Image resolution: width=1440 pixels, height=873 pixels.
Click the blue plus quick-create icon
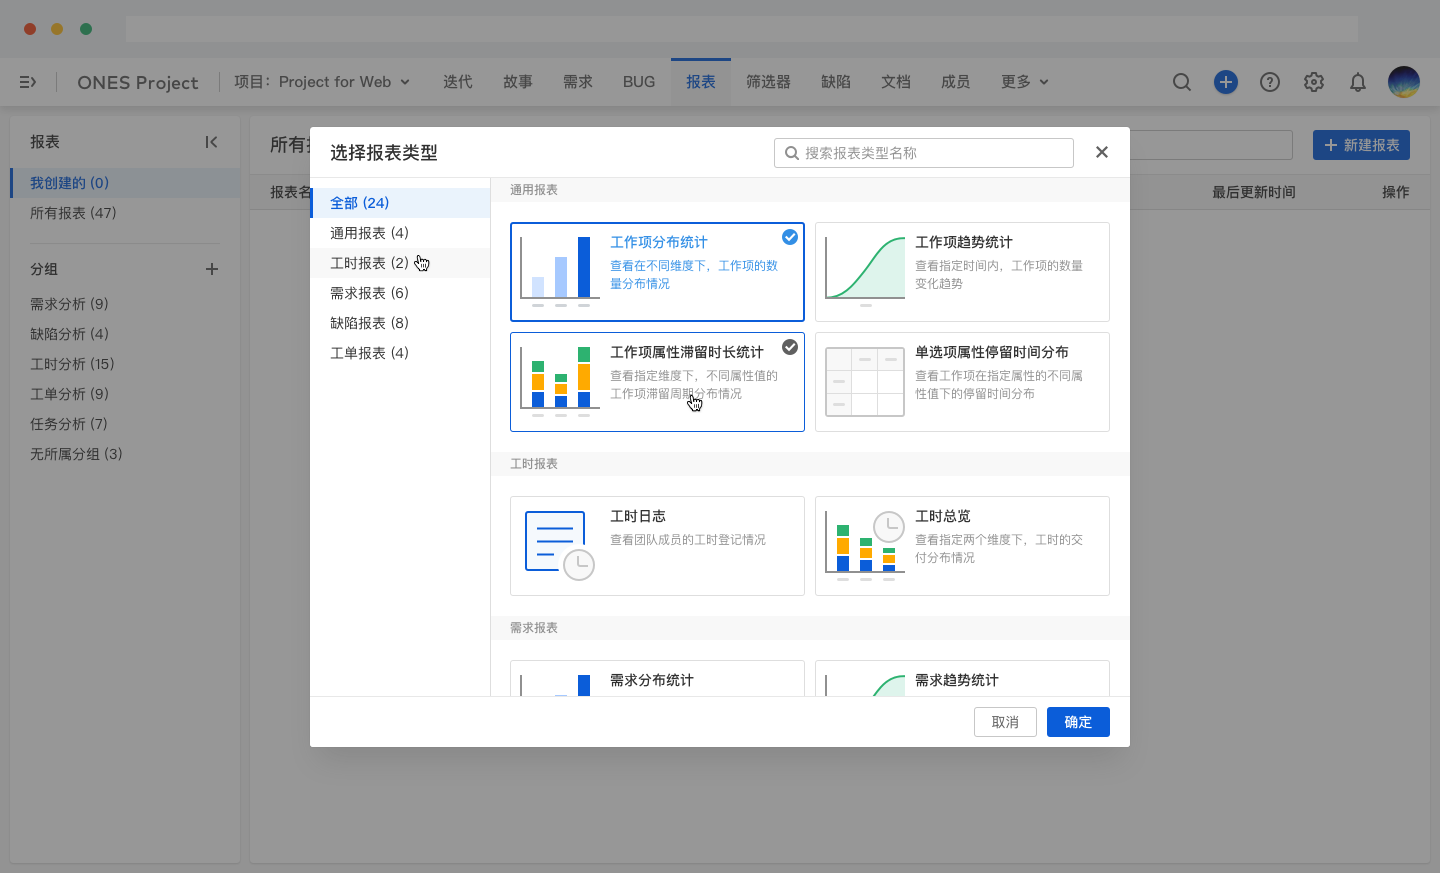[x=1226, y=82]
